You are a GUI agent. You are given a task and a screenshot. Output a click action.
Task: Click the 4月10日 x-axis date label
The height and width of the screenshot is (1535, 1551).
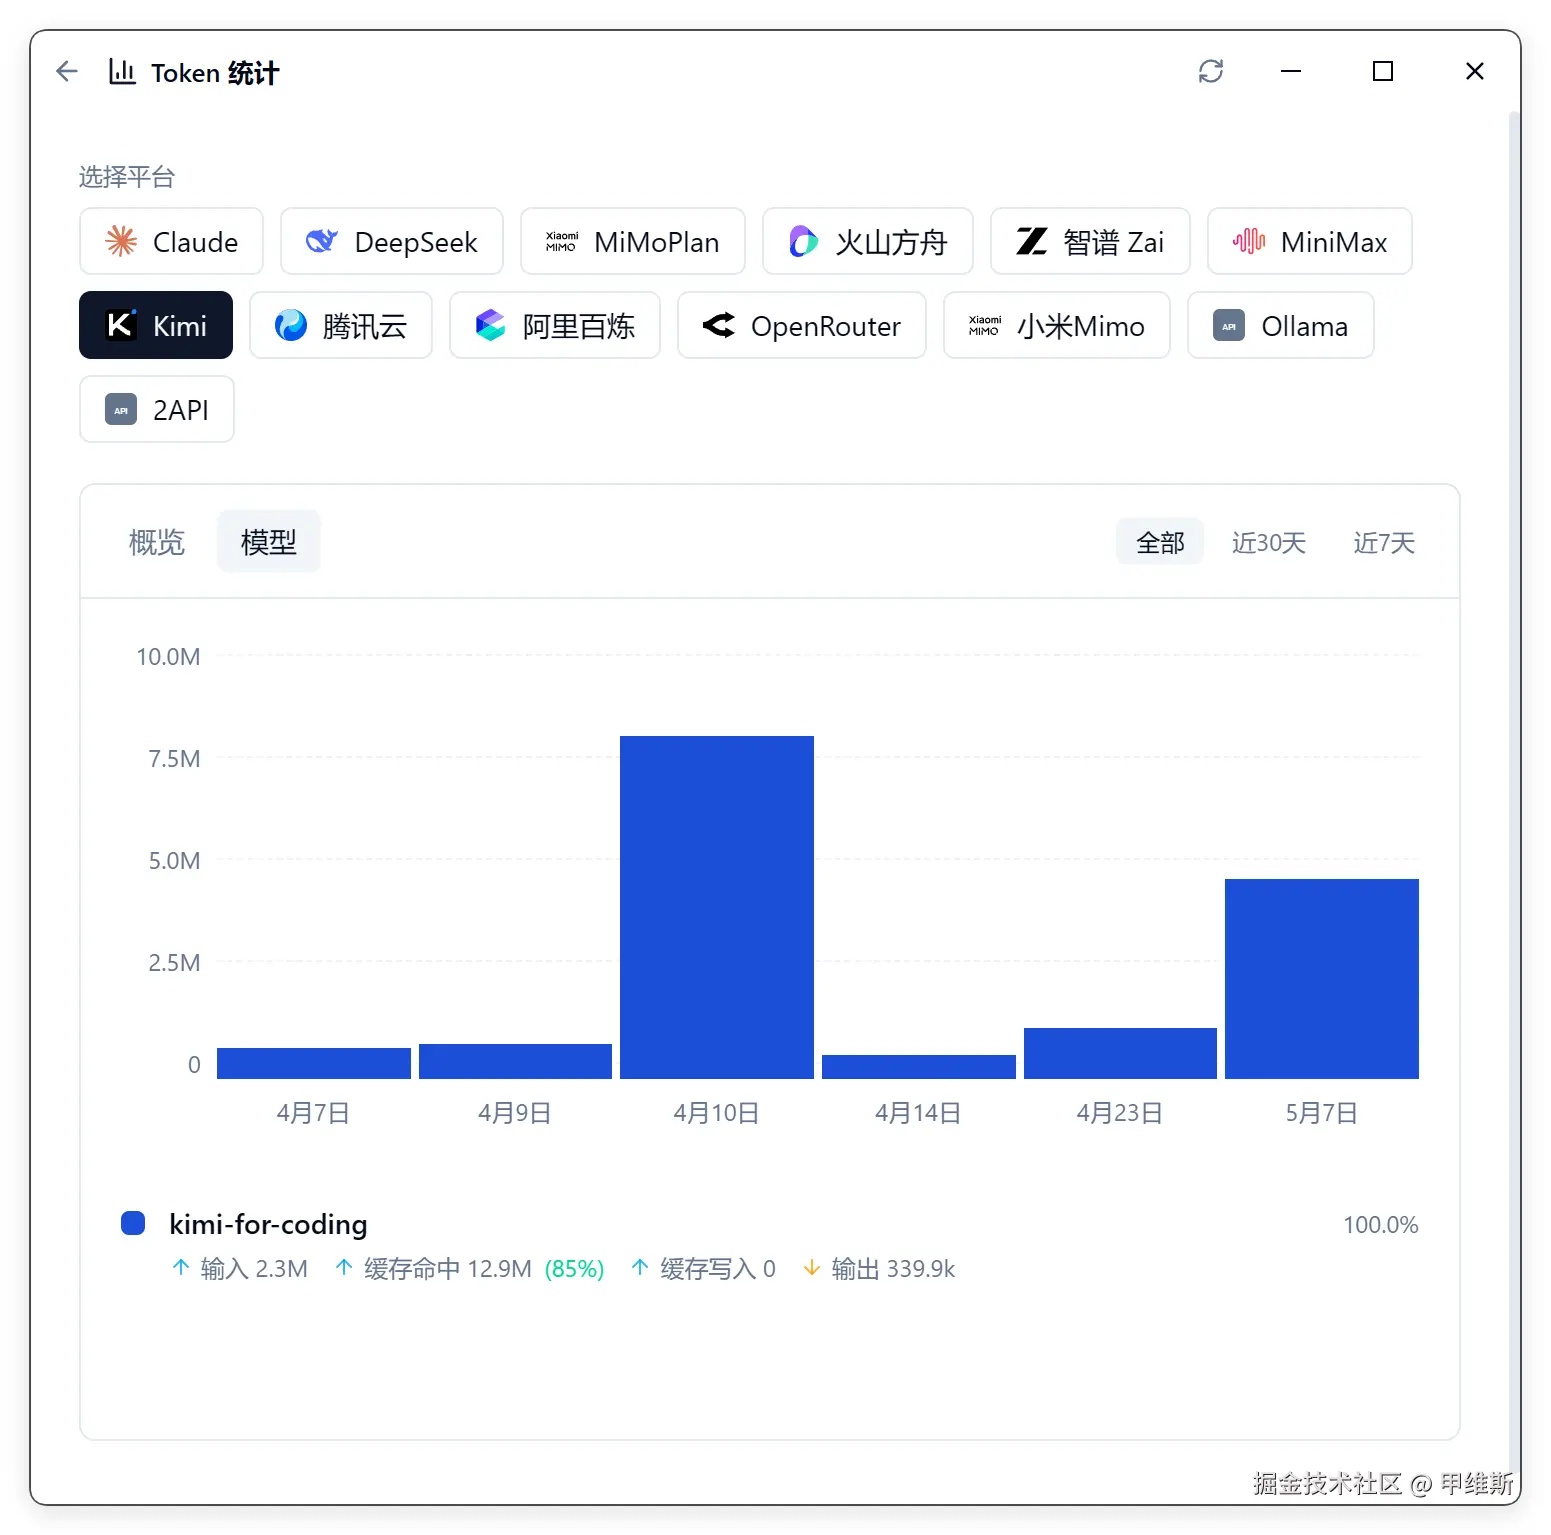(716, 1112)
